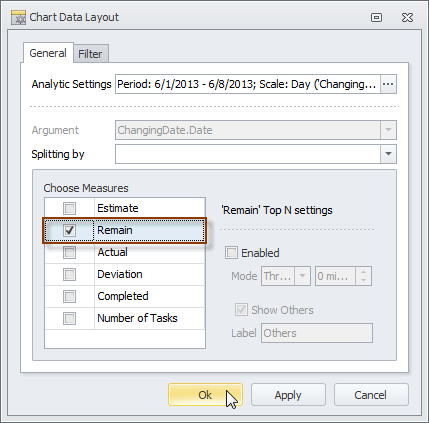Screen dimensions: 429x423
Task: Uncheck the Remain measure checkbox
Action: [69, 230]
